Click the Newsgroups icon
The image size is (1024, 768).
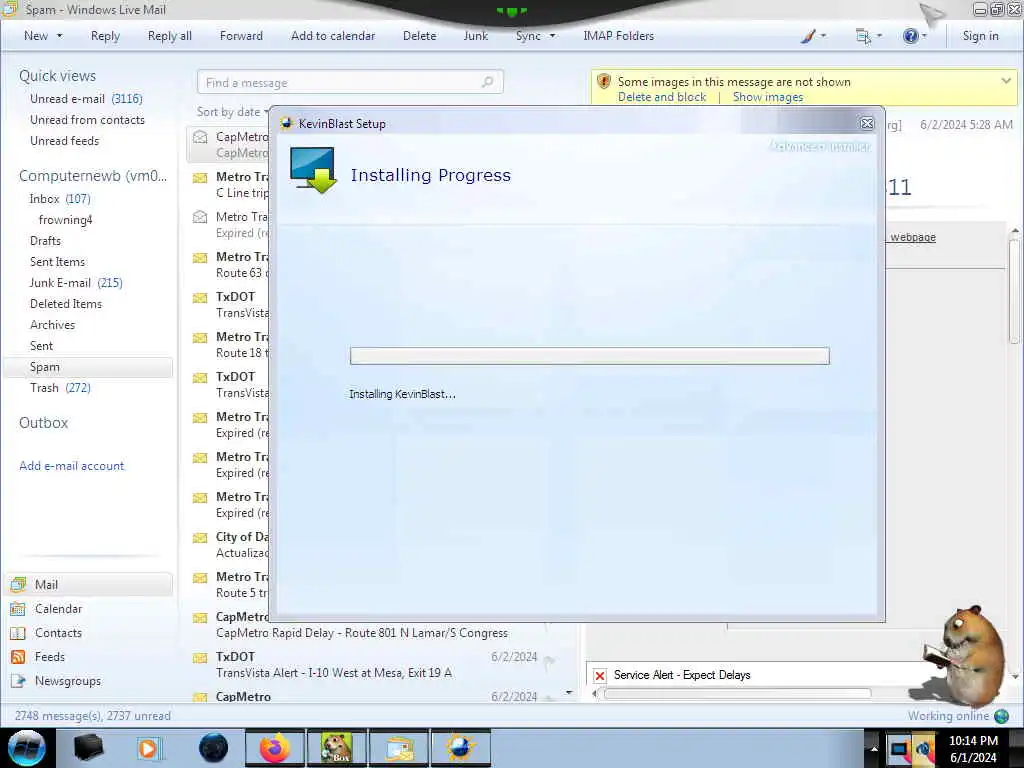pos(18,680)
